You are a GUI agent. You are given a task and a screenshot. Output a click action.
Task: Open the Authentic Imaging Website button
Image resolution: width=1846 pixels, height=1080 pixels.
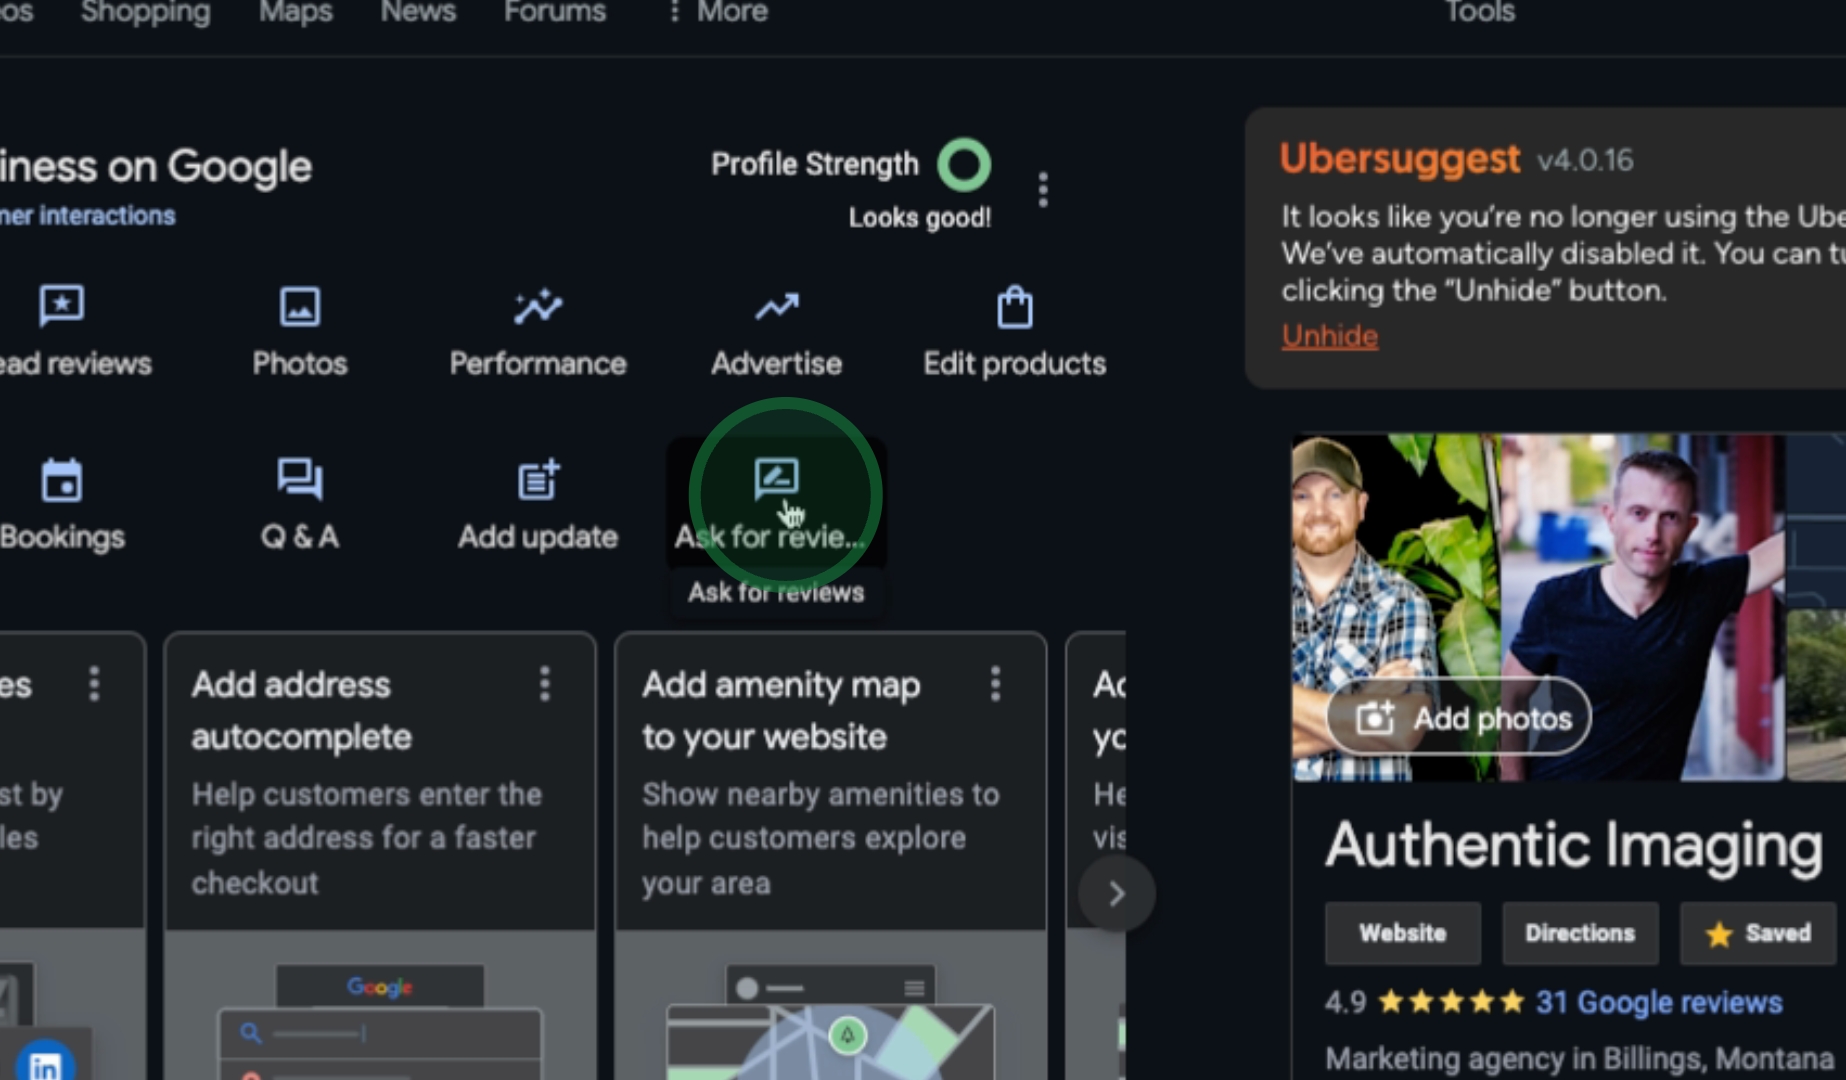(1402, 933)
